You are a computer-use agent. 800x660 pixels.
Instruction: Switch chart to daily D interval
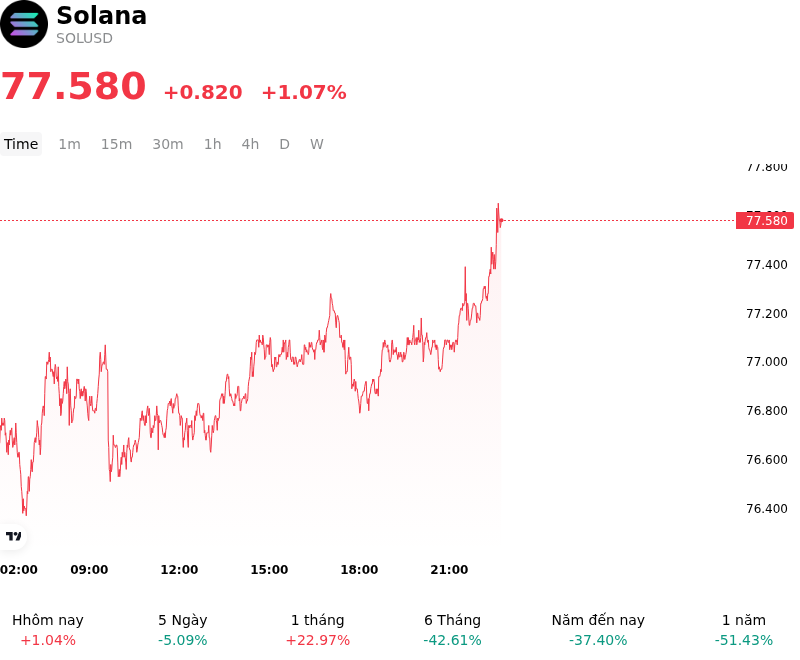[285, 144]
